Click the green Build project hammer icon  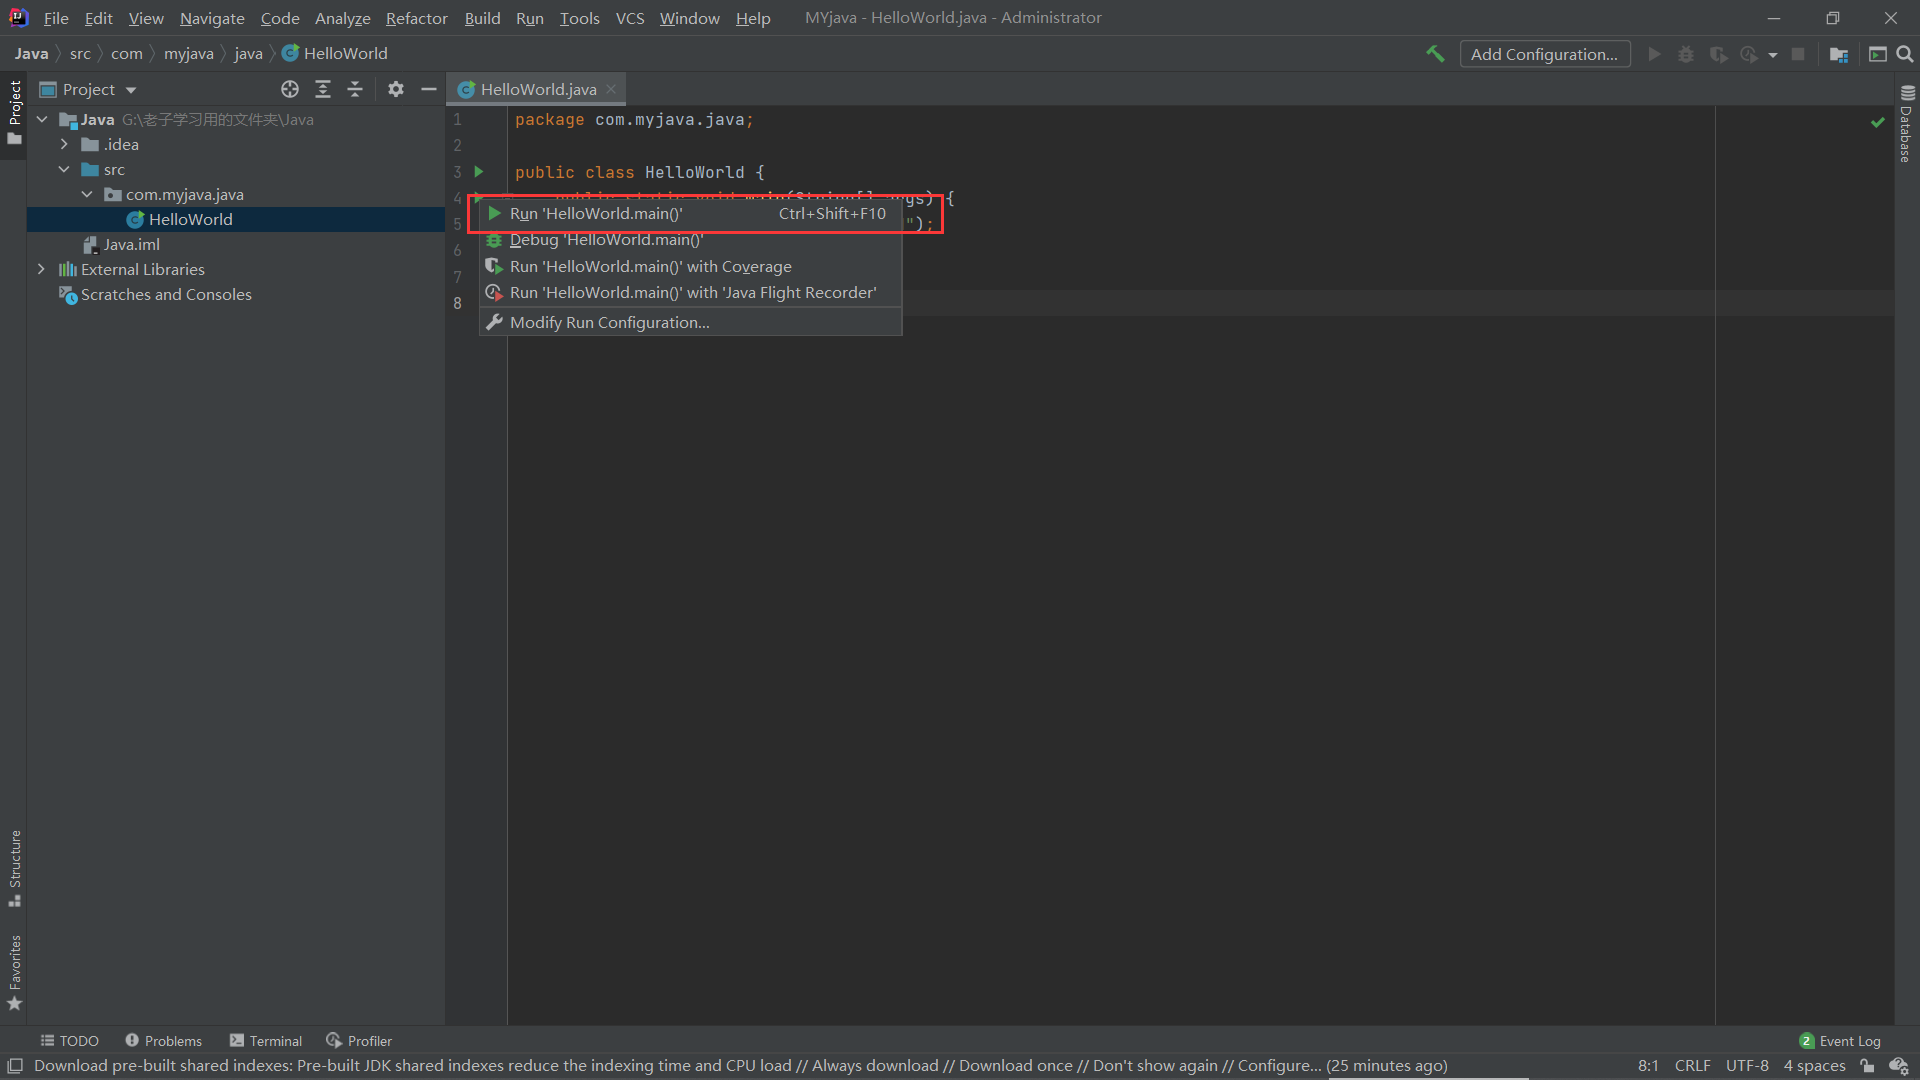click(x=1435, y=54)
